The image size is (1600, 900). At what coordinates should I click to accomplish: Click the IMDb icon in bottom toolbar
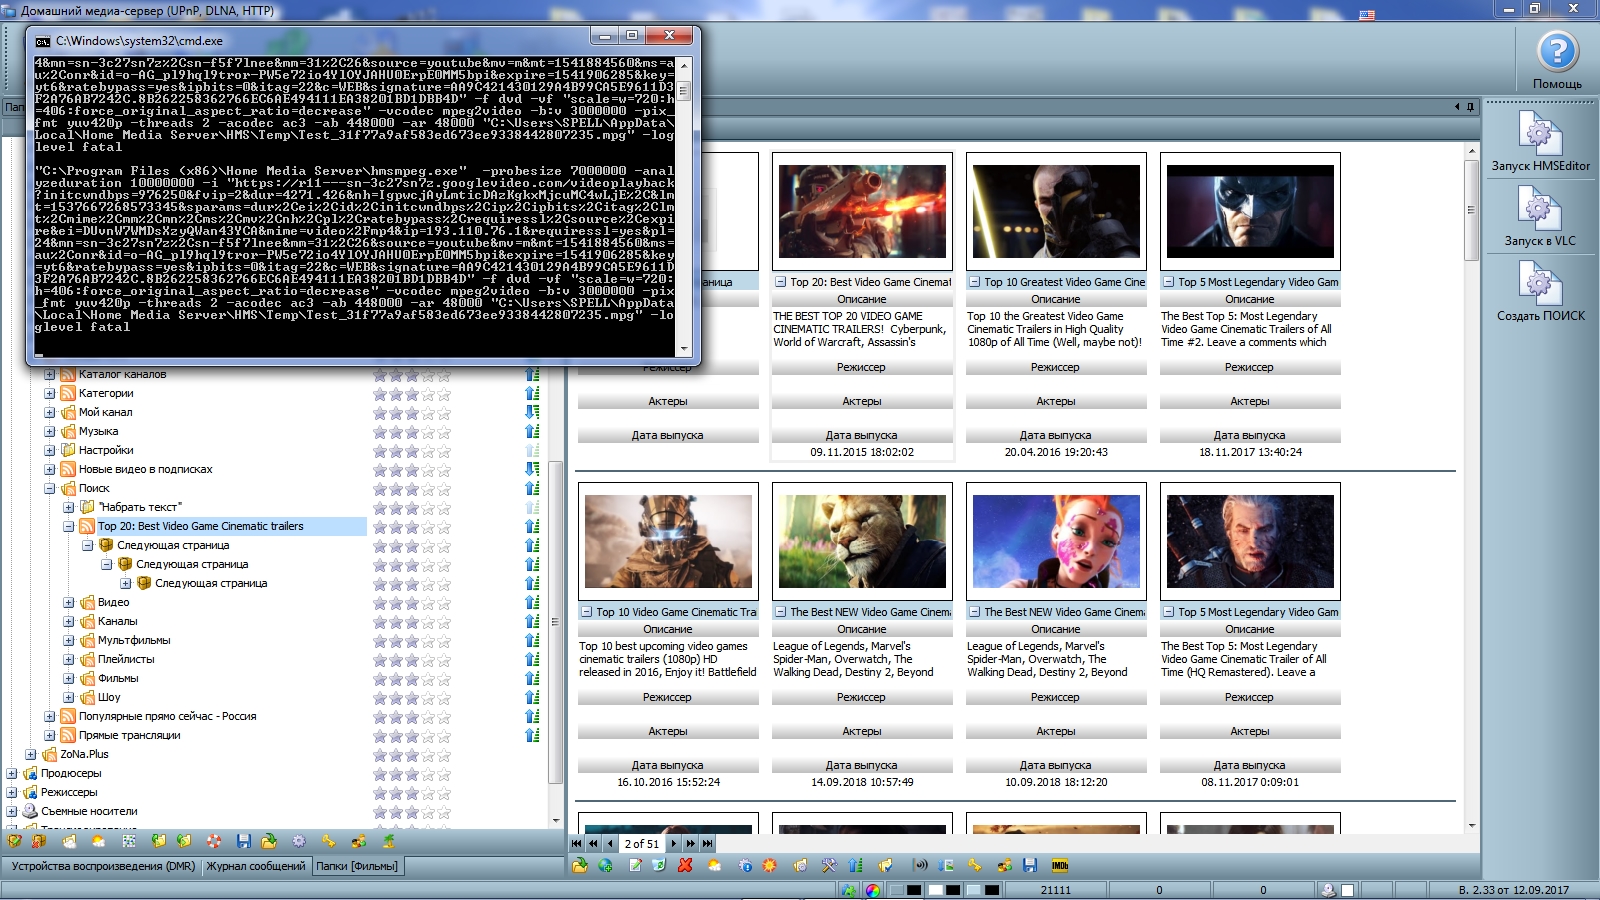coord(1059,865)
